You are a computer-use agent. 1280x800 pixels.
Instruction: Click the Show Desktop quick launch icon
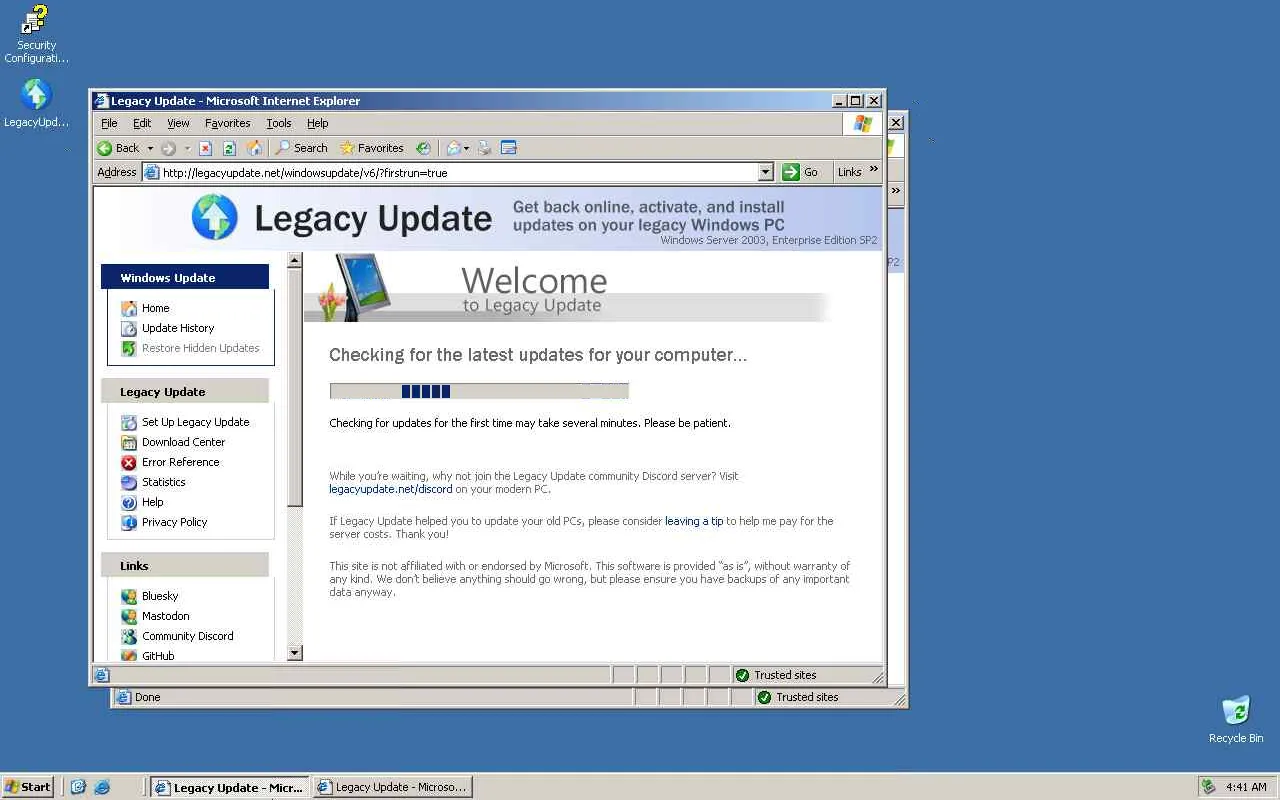click(78, 787)
